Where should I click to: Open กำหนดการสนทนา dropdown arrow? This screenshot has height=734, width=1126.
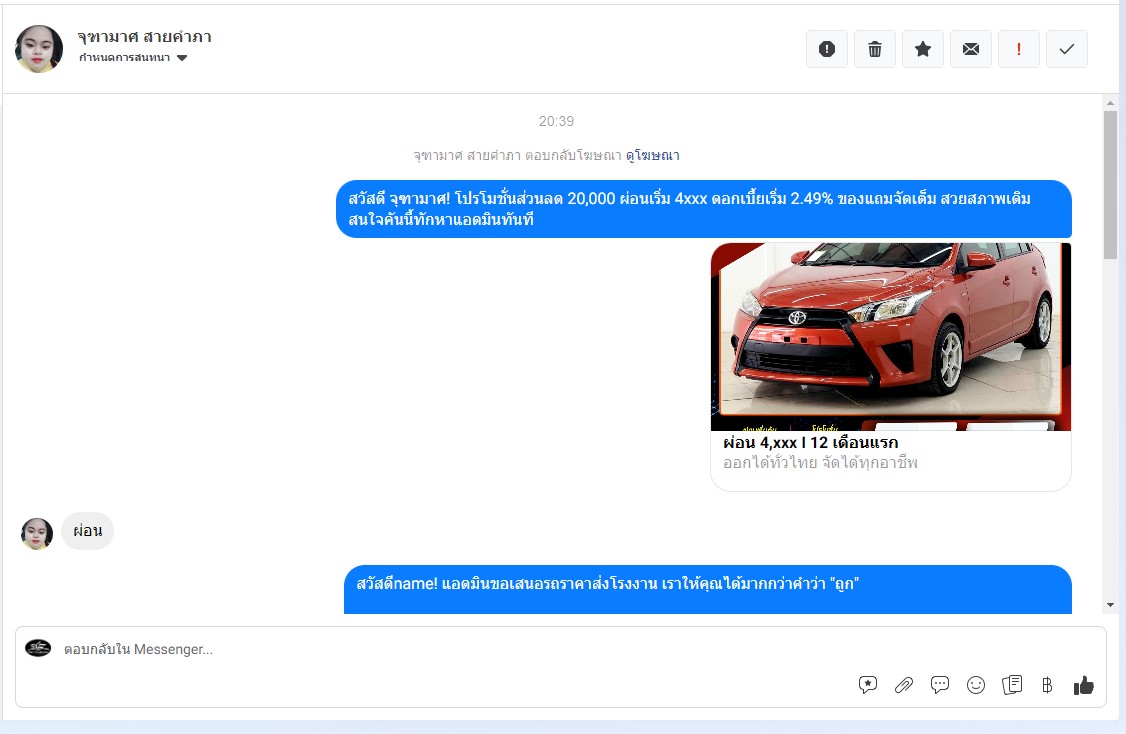182,58
